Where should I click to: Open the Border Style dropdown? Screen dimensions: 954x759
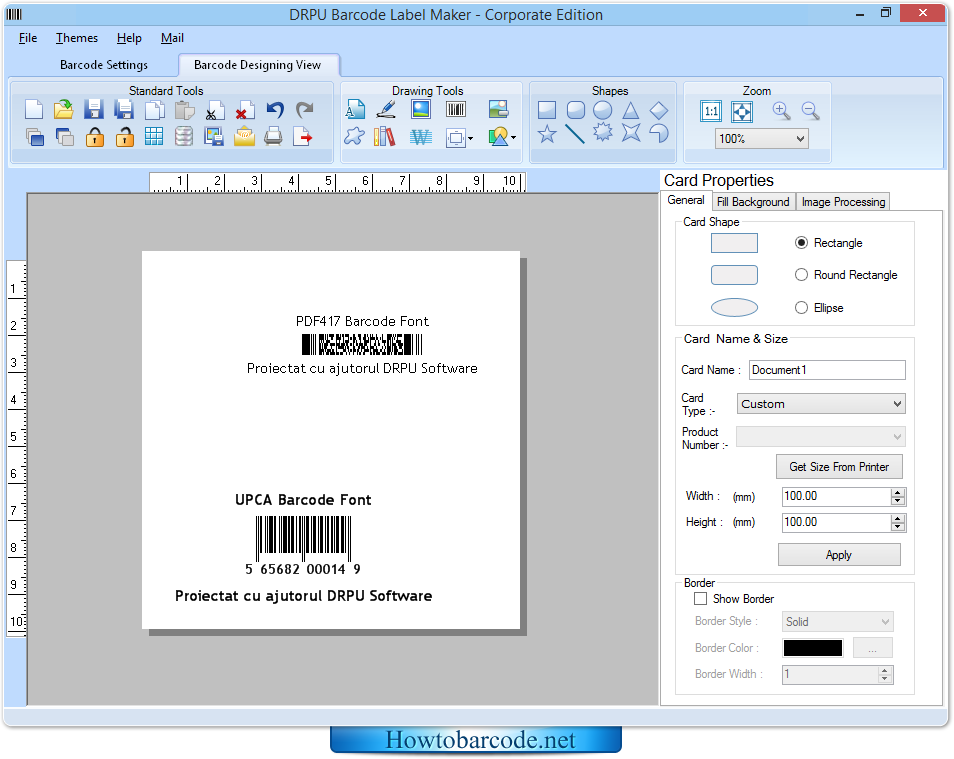pyautogui.click(x=885, y=621)
